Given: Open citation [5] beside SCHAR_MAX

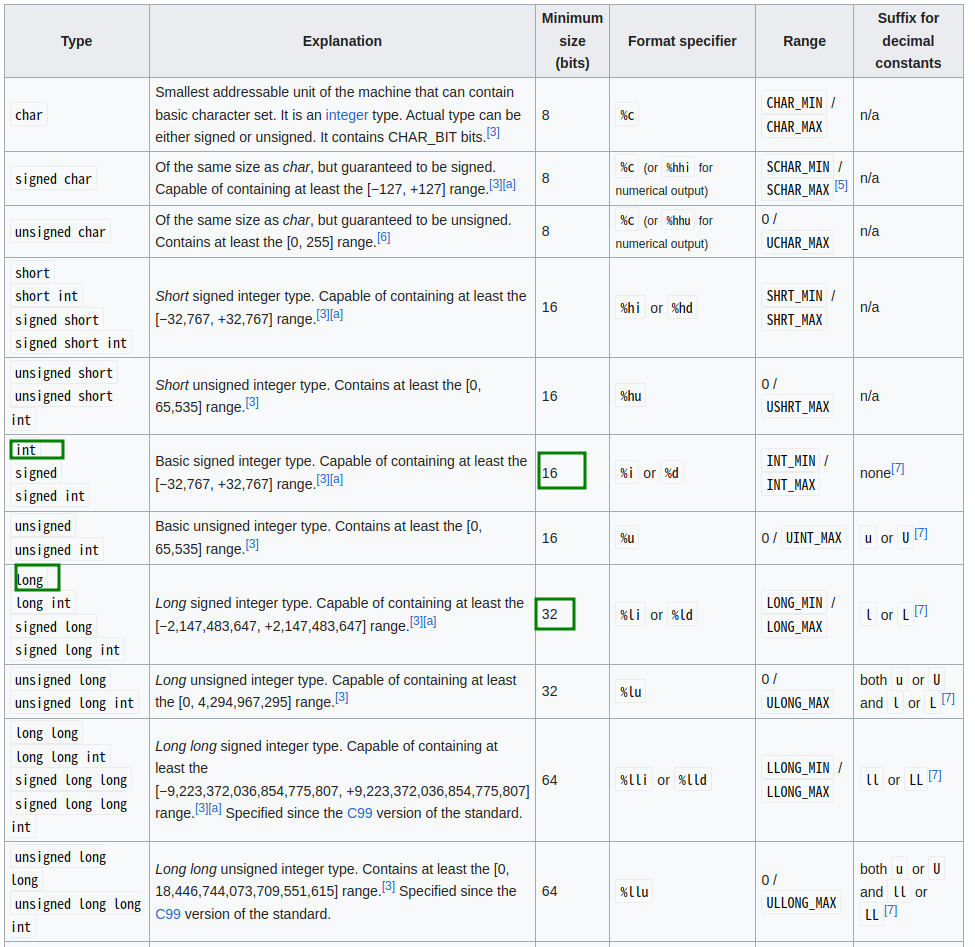Looking at the screenshot, I should [x=841, y=186].
